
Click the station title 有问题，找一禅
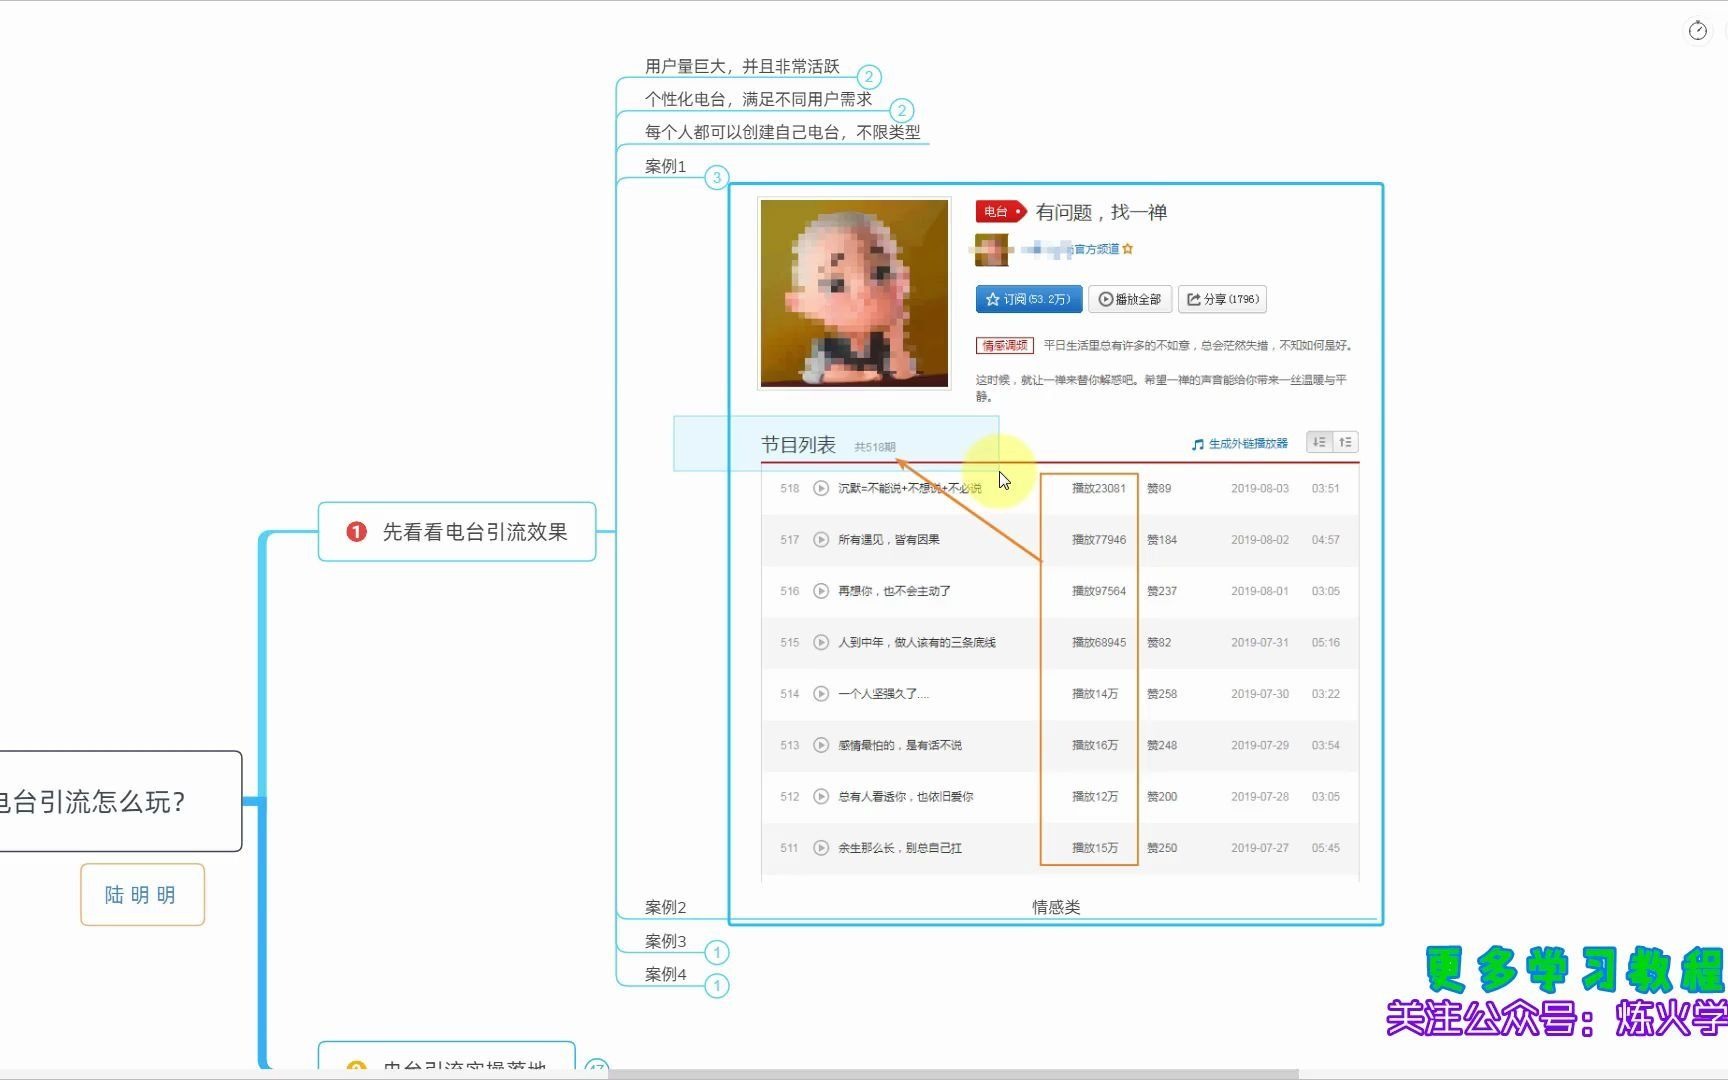[1102, 212]
